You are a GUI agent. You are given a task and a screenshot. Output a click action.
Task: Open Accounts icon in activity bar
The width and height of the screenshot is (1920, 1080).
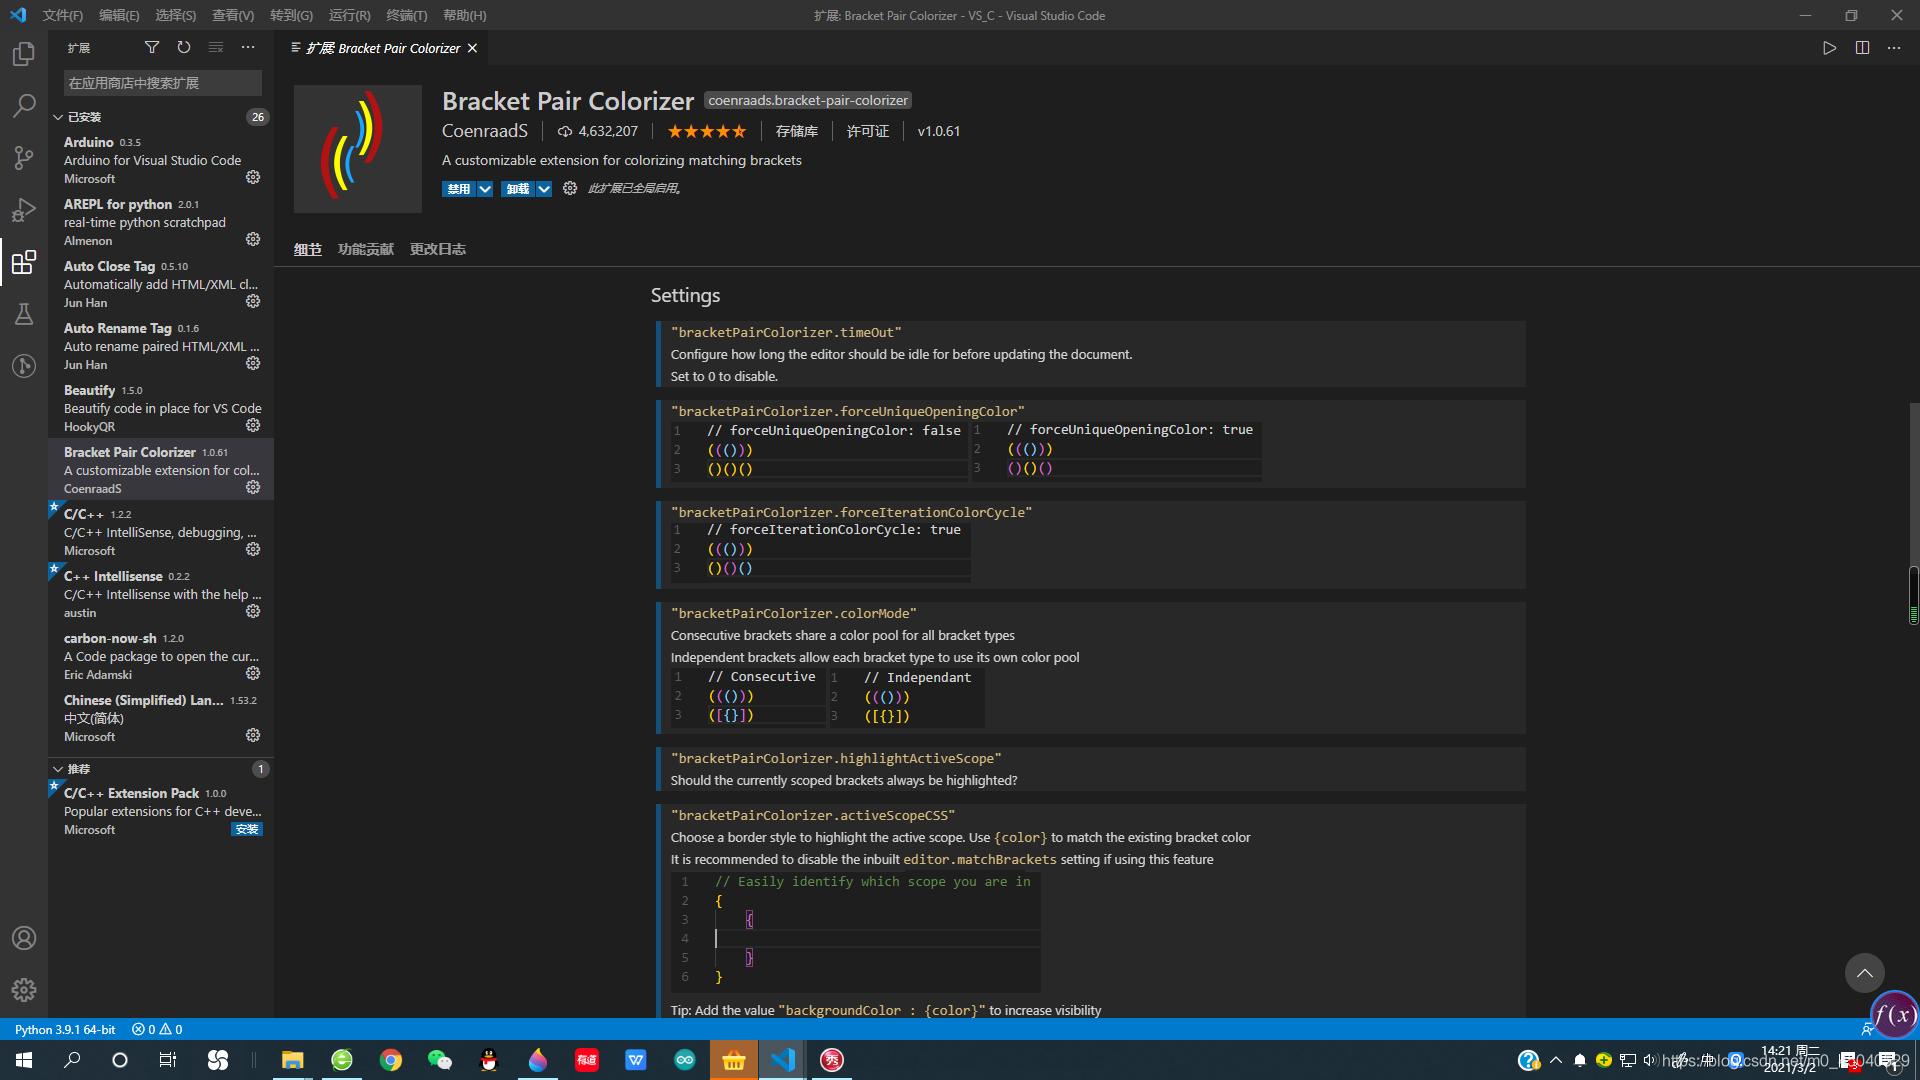coord(24,938)
